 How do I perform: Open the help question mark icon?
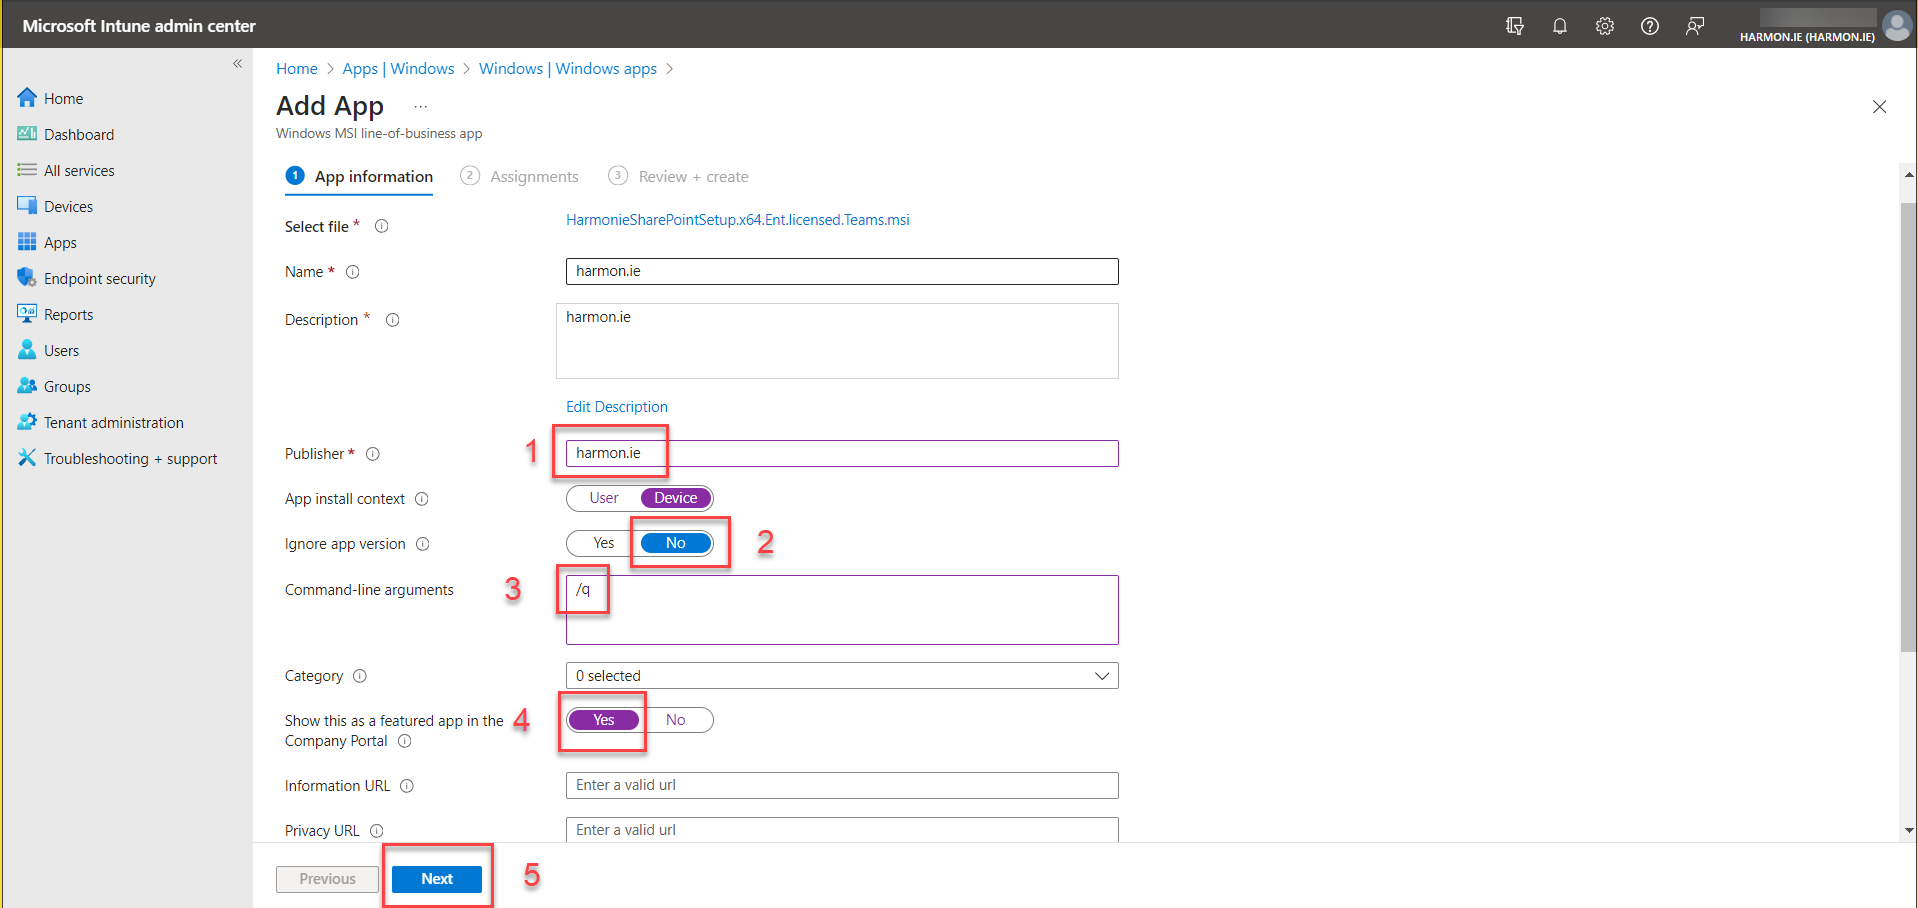(x=1649, y=26)
